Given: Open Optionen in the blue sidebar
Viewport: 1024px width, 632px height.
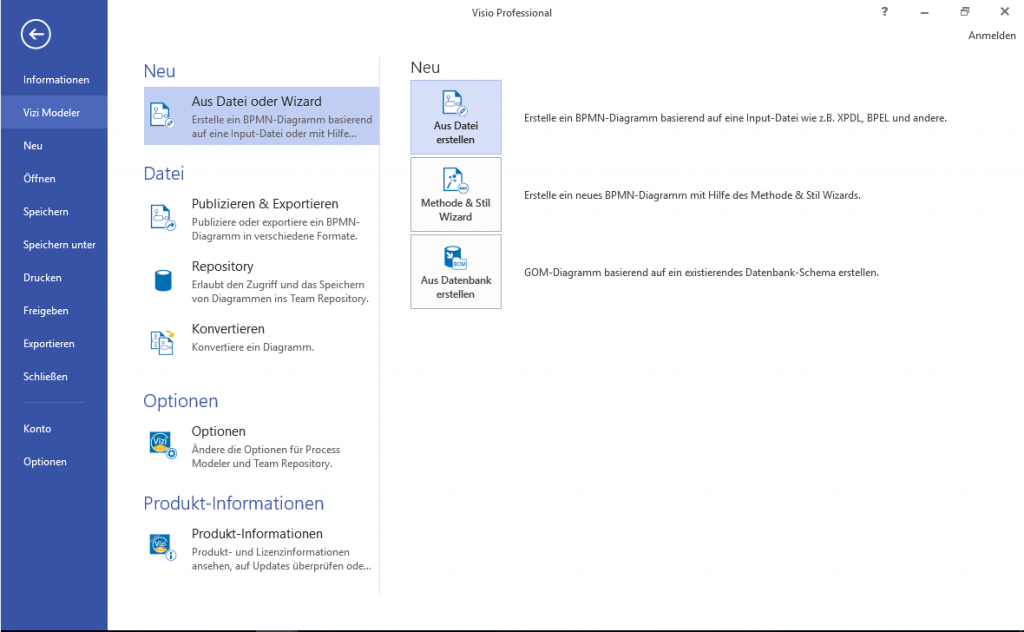Looking at the screenshot, I should 44,462.
